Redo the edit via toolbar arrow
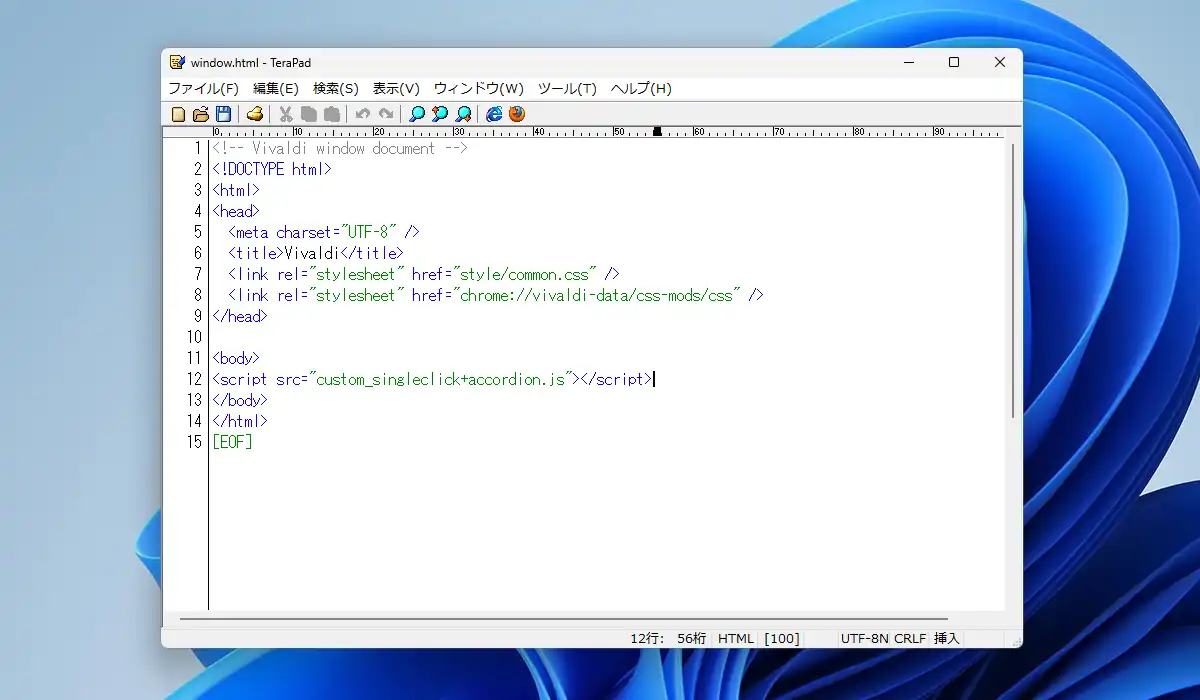 tap(386, 114)
